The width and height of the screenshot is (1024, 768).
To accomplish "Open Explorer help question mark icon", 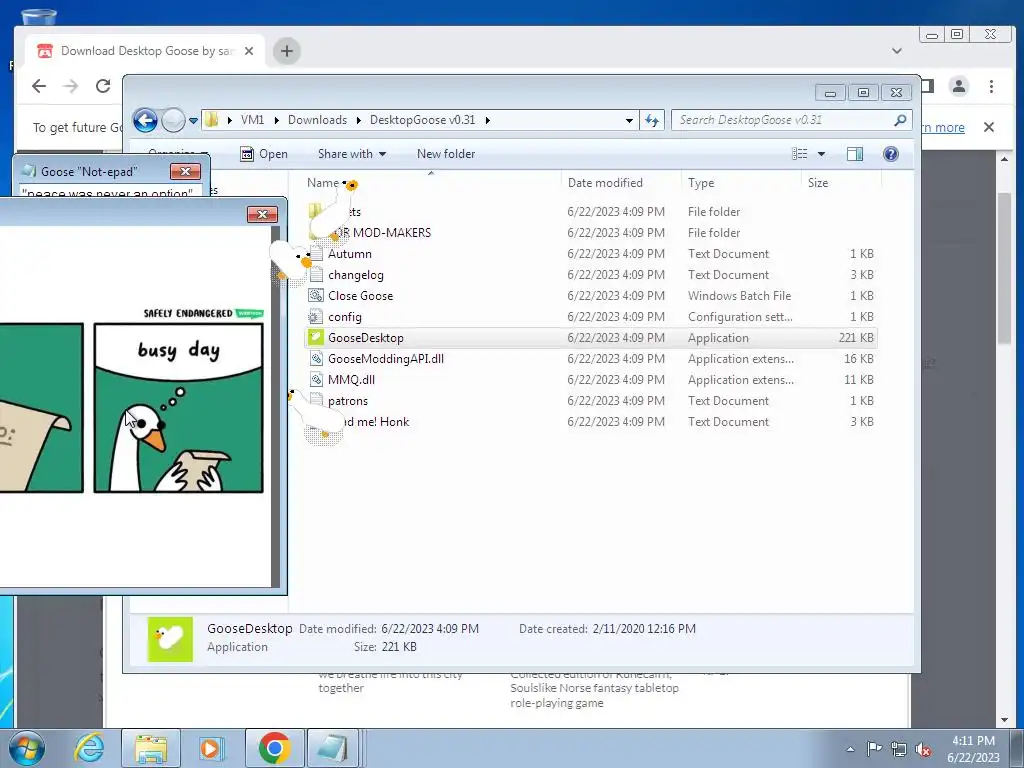I will (x=891, y=154).
